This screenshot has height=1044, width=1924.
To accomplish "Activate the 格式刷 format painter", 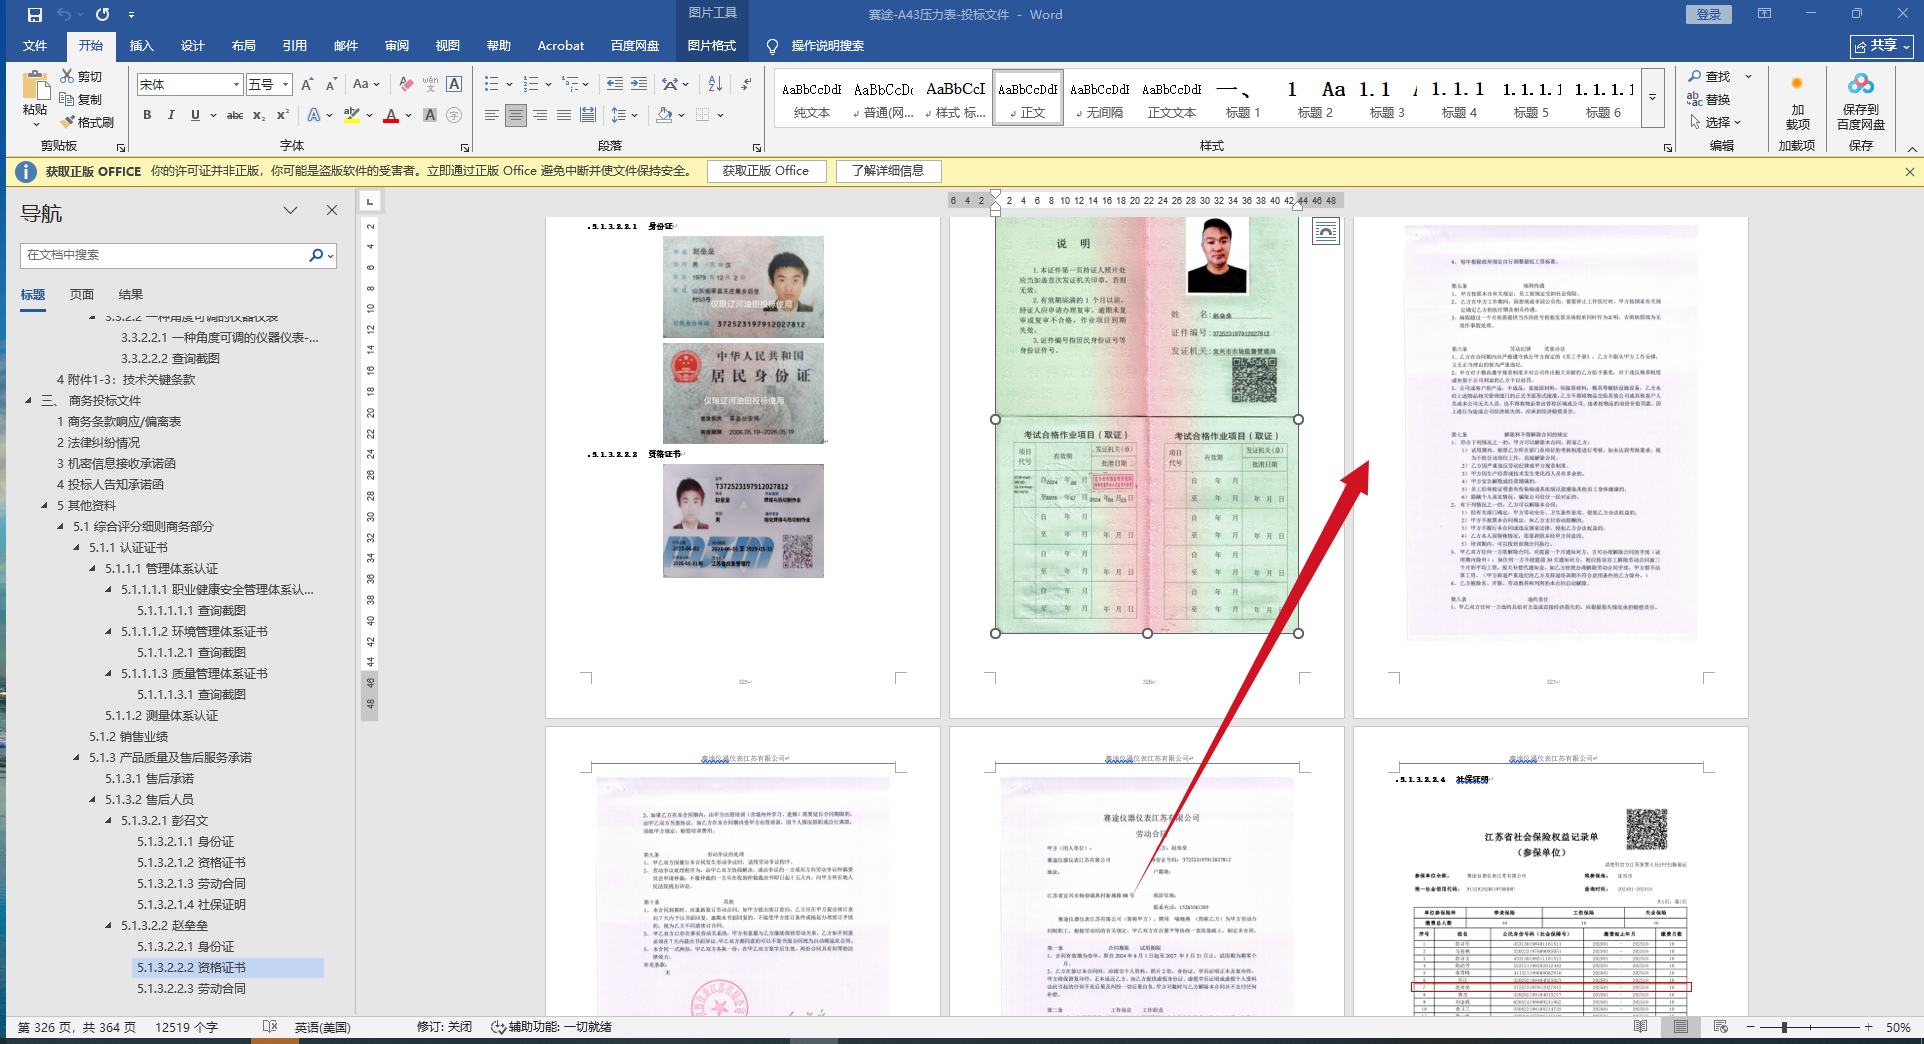I will tap(87, 122).
